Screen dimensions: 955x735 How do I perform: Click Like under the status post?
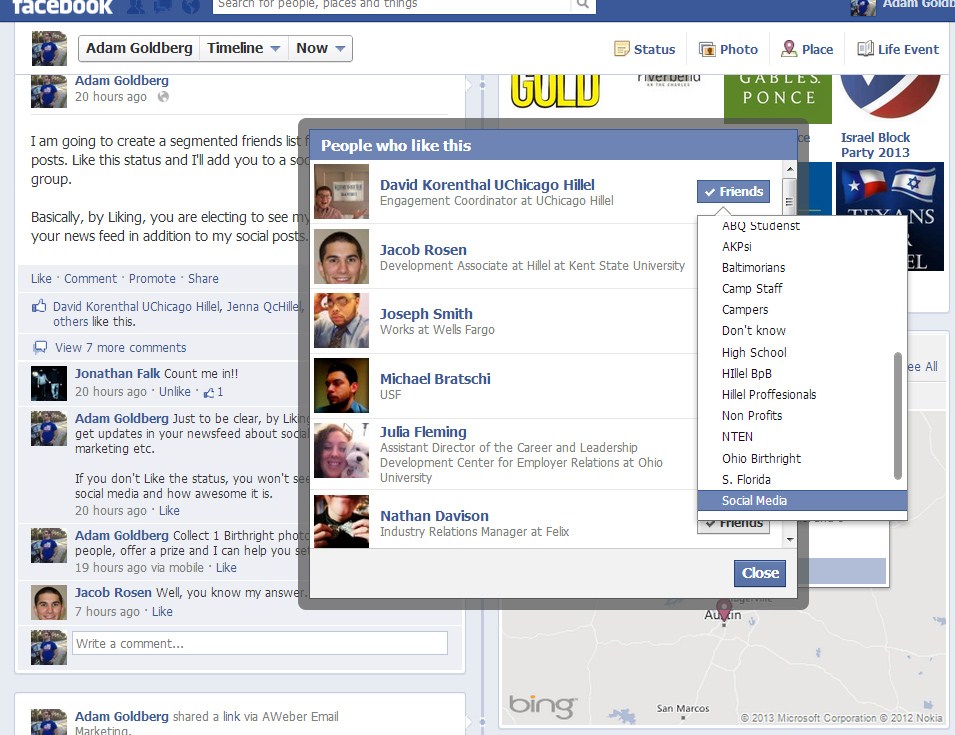point(41,278)
